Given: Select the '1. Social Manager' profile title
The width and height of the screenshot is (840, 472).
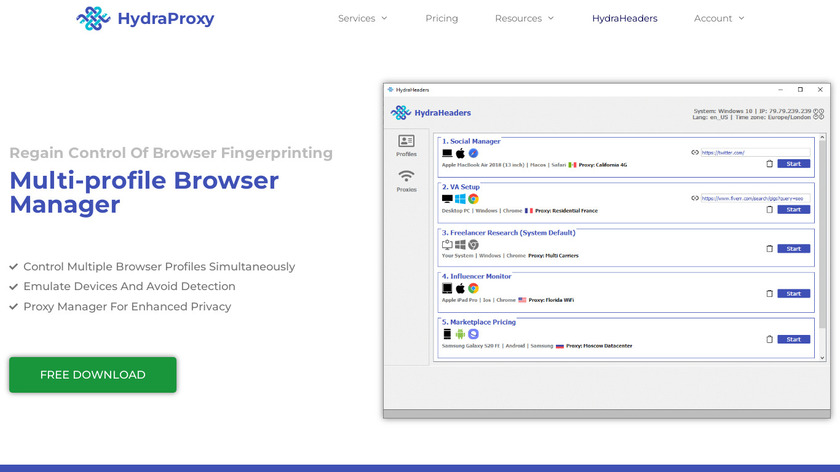Looking at the screenshot, I should (471, 141).
